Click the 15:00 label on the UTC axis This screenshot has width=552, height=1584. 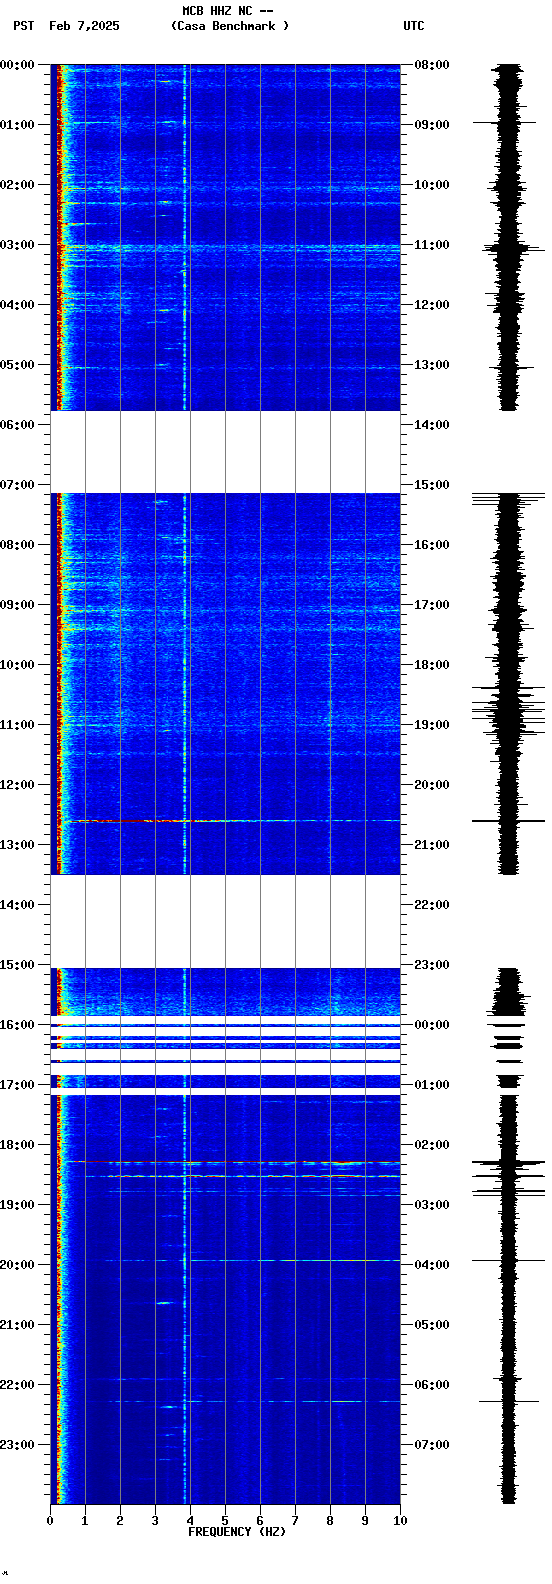[432, 485]
